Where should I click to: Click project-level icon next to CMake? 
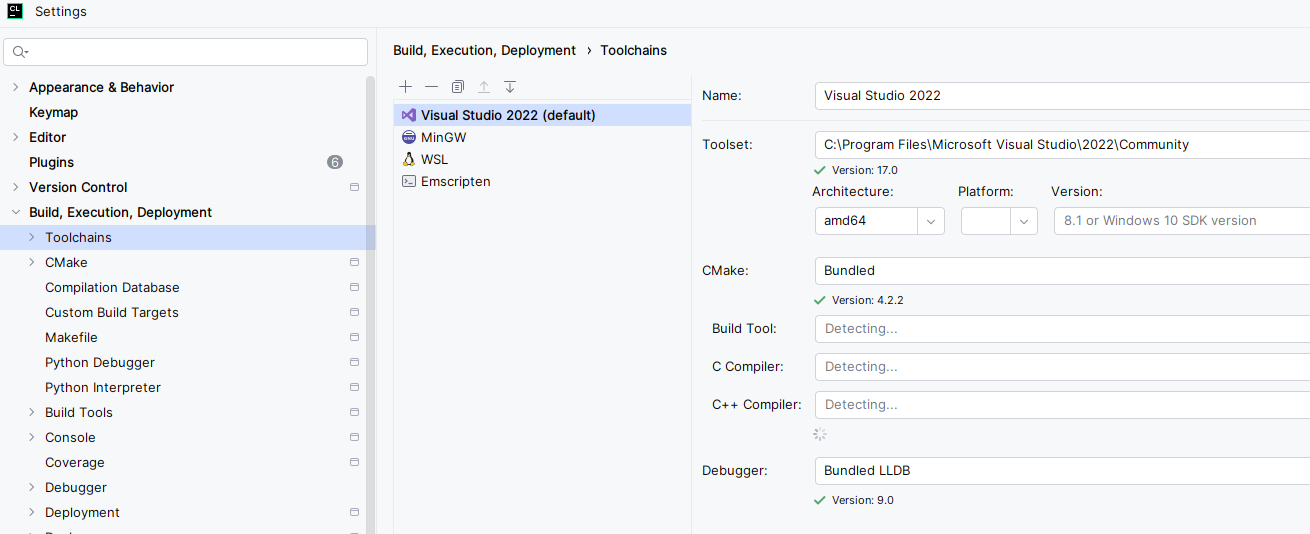point(354,262)
